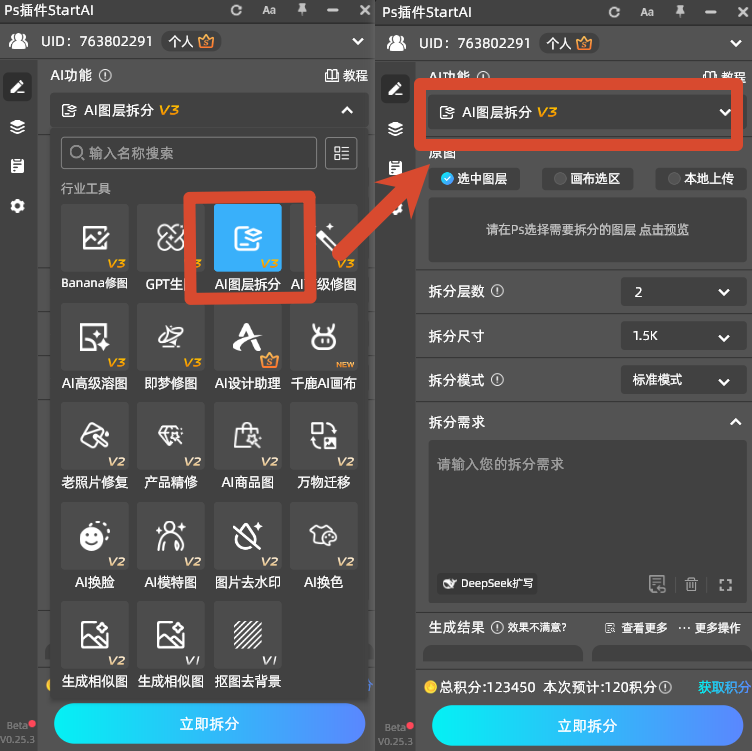The width and height of the screenshot is (752, 751).
Task: Select the 本地上传 radio option
Action: pyautogui.click(x=701, y=179)
